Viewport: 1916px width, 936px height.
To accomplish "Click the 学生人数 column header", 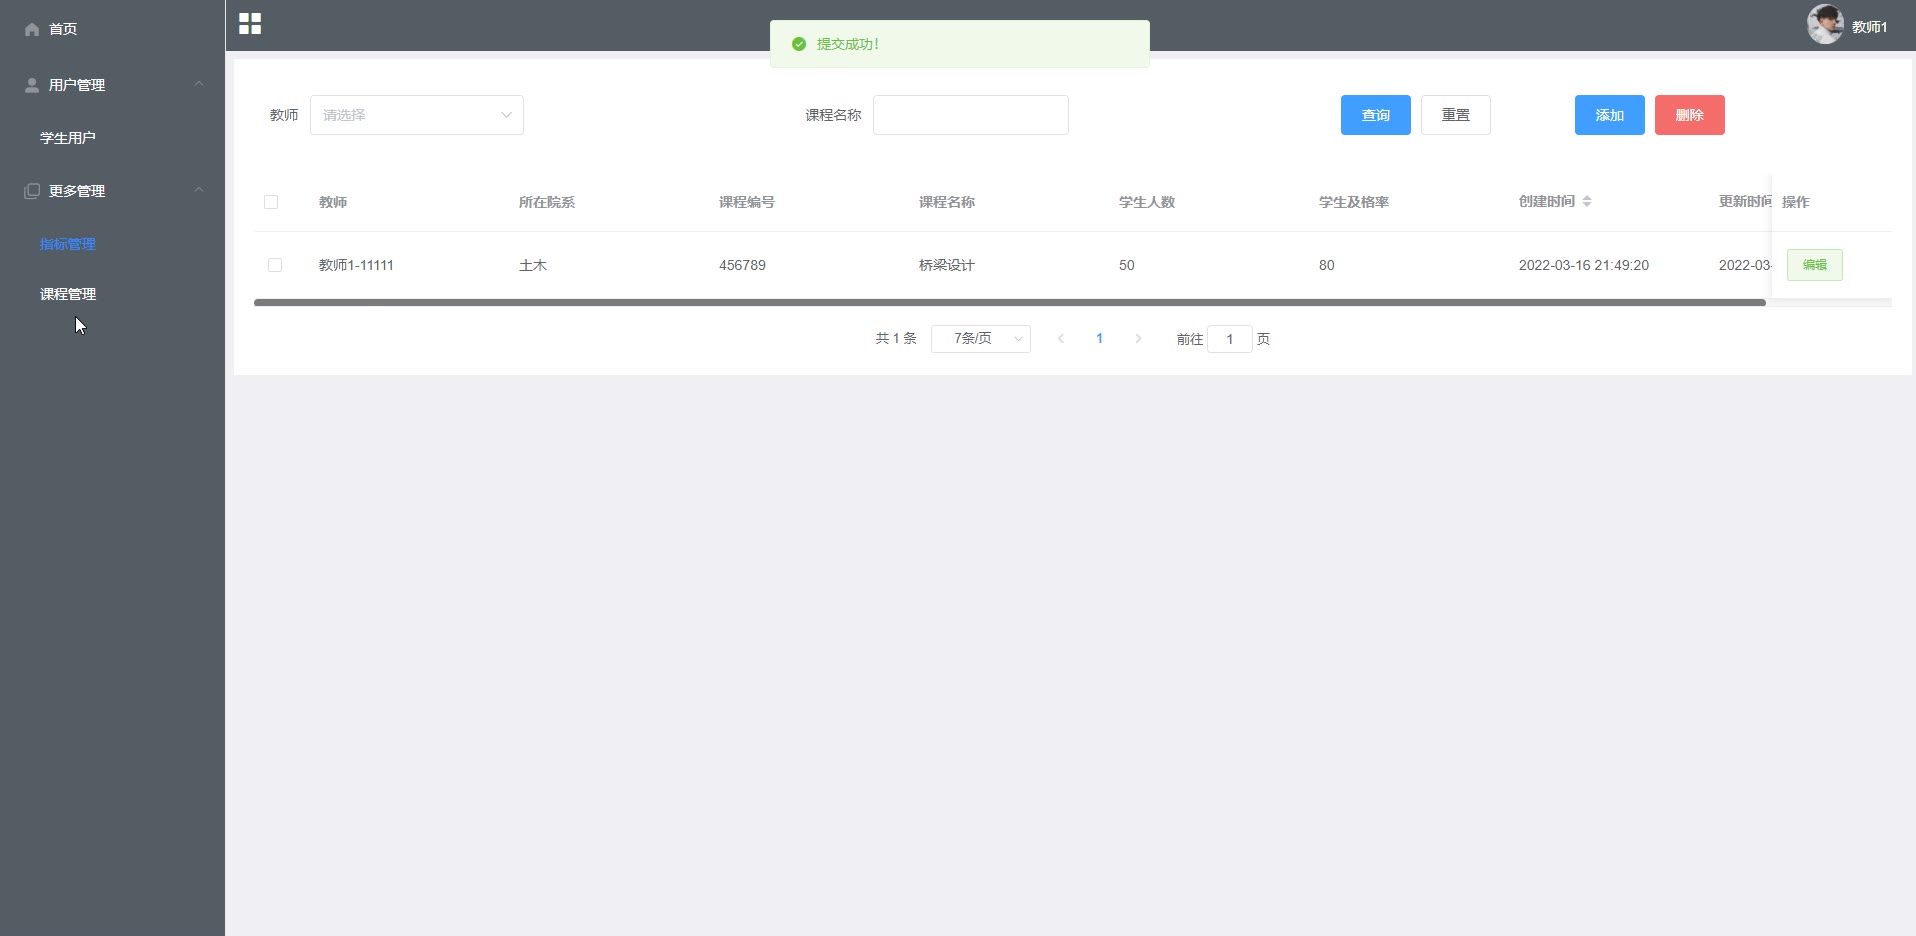I will [1147, 202].
